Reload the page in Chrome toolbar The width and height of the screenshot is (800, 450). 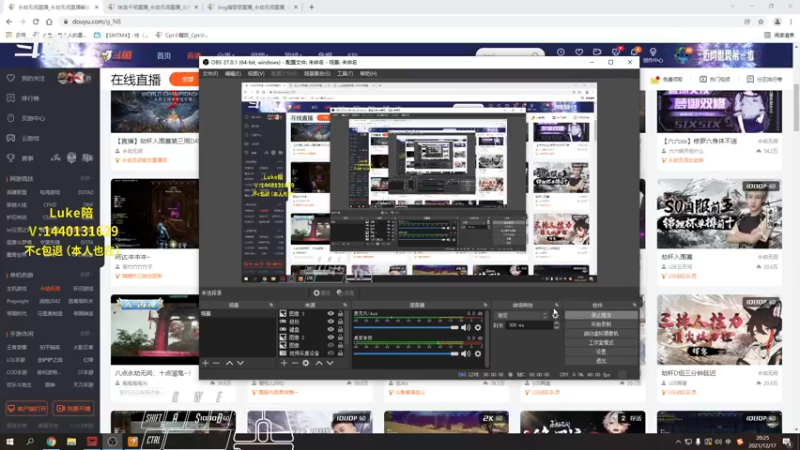coord(36,21)
